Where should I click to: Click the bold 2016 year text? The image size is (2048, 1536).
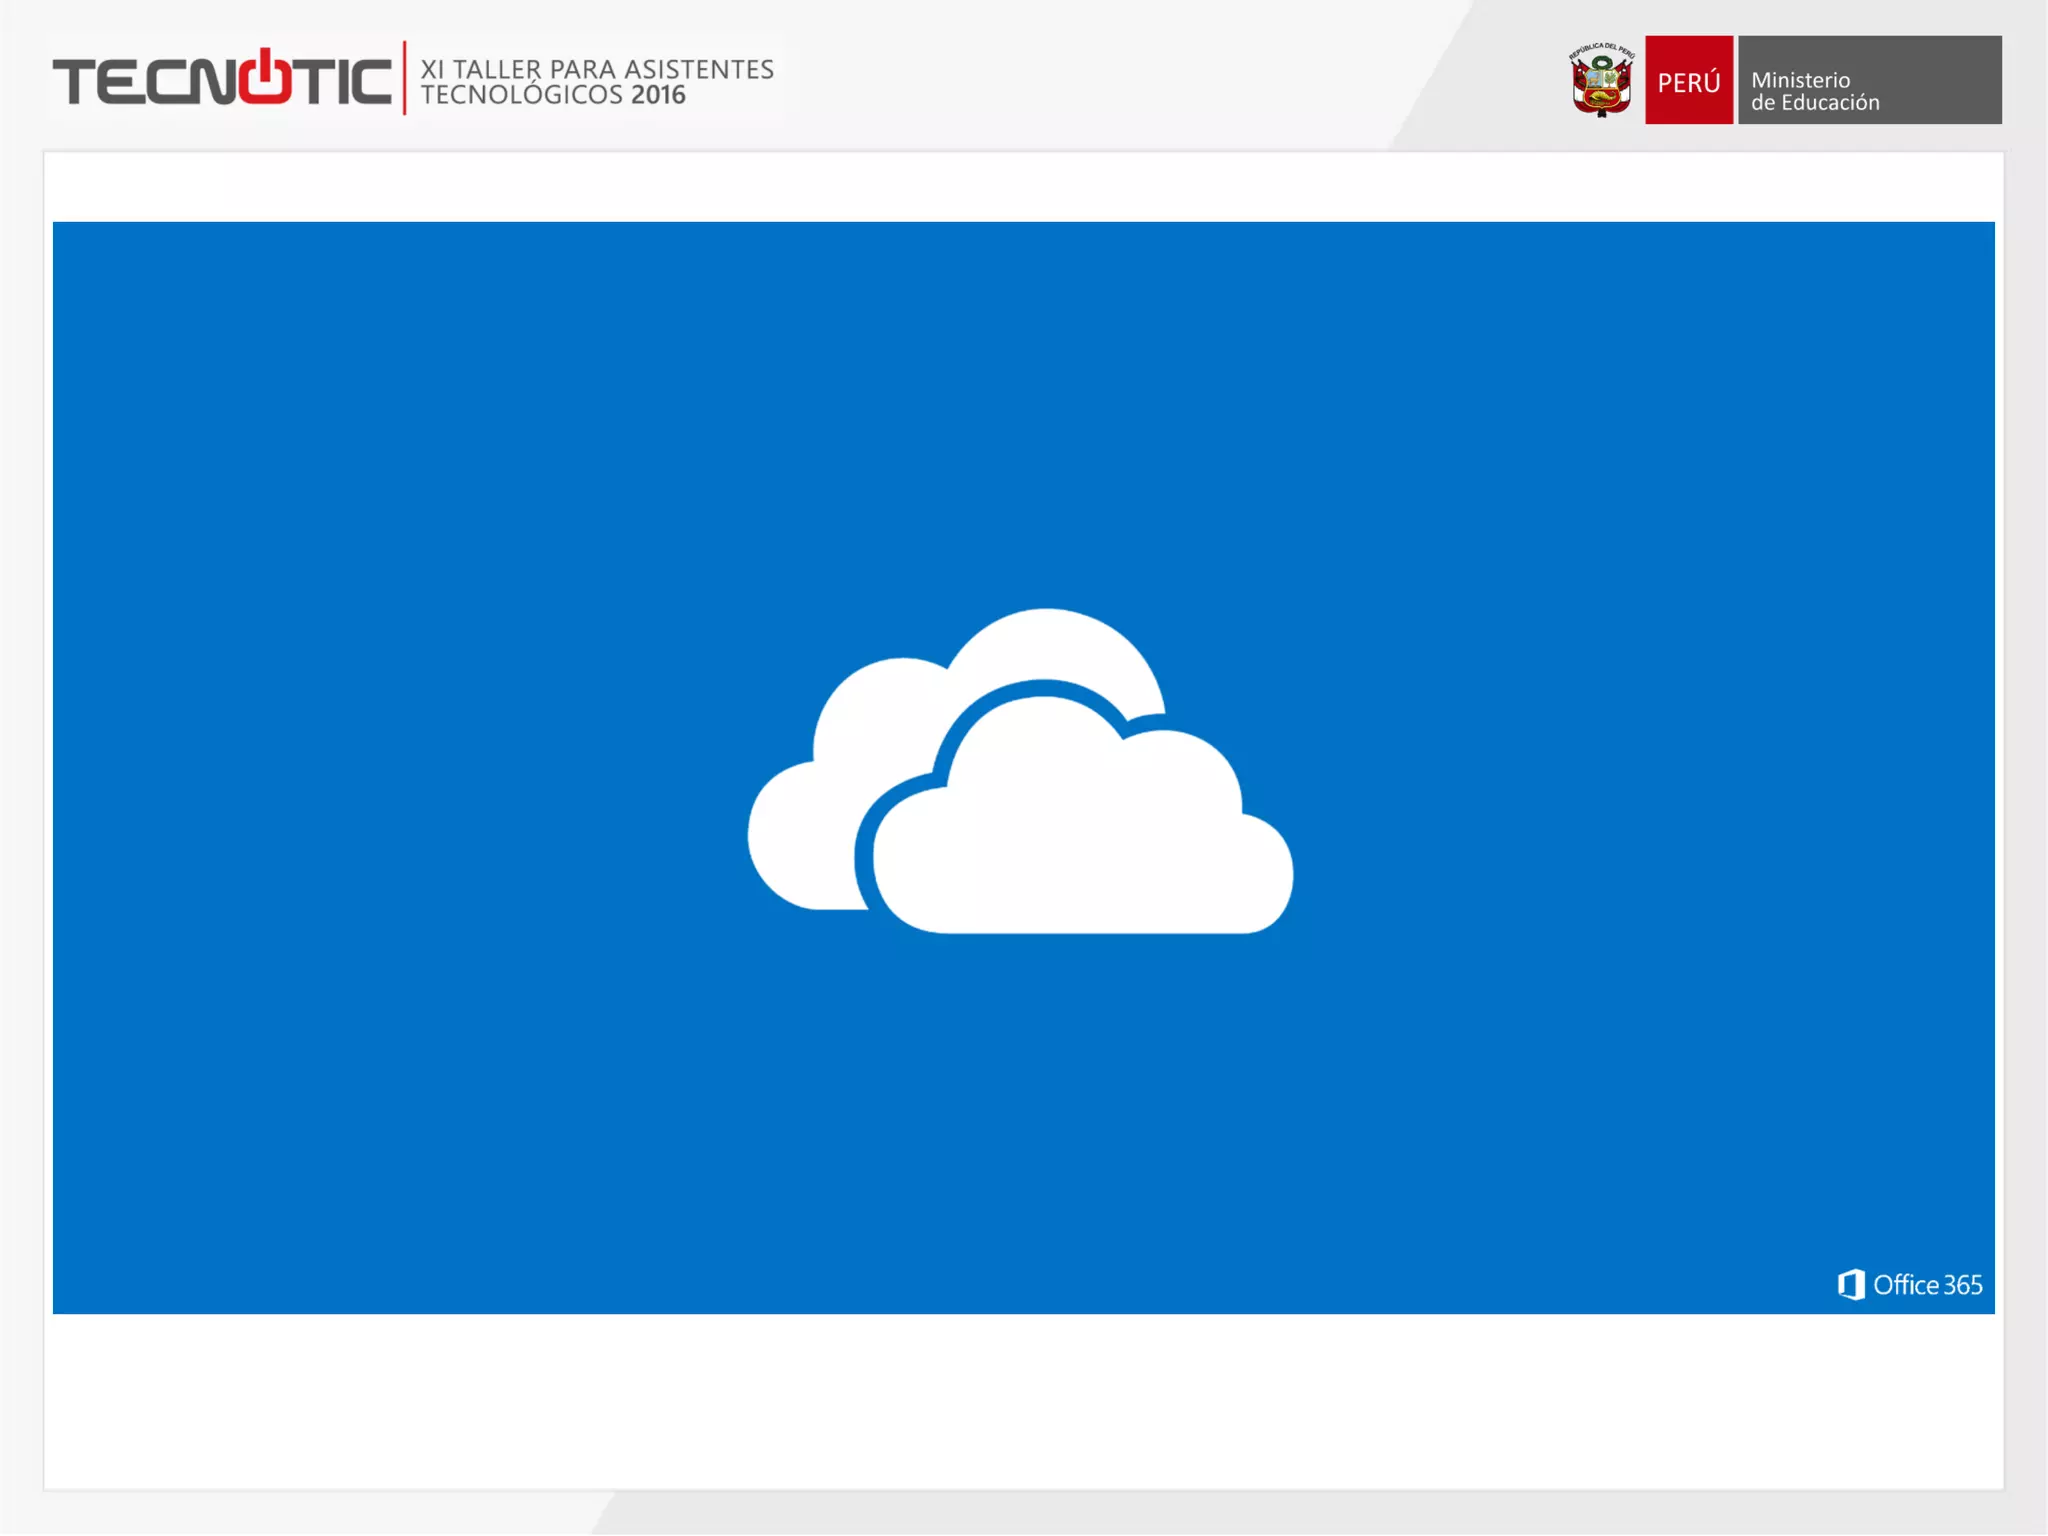658,95
